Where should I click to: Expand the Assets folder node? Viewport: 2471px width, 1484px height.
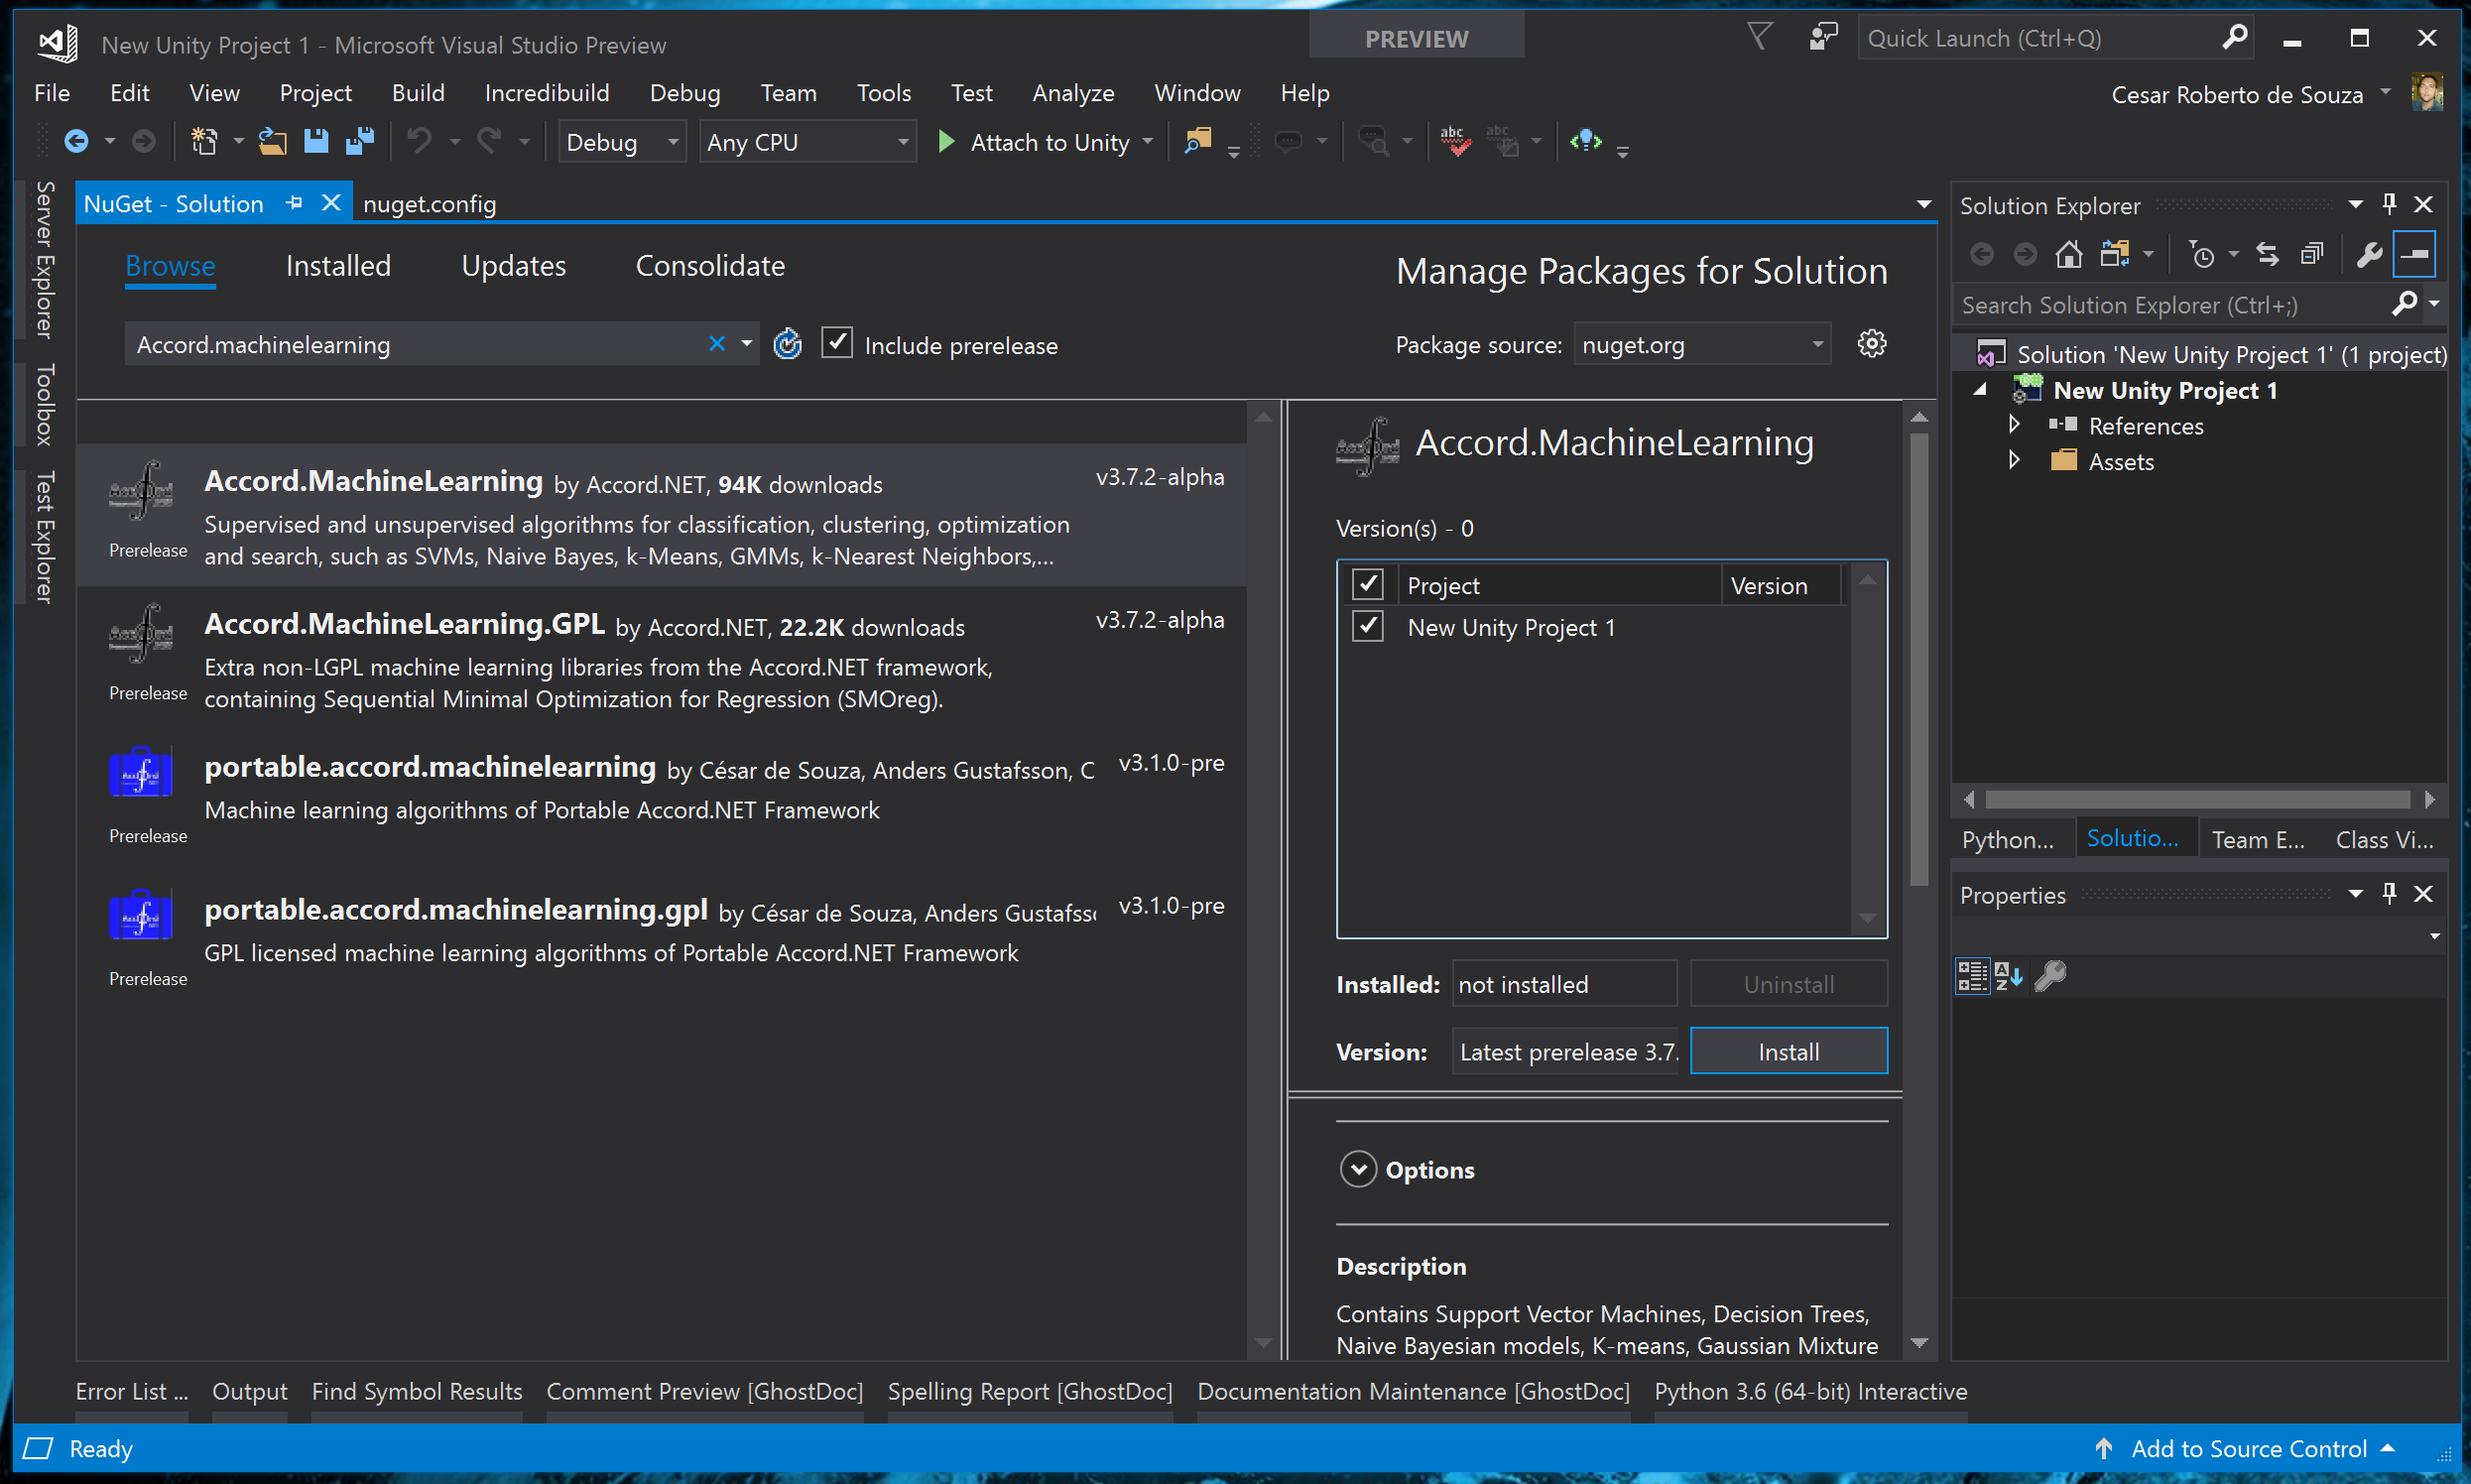tap(2014, 461)
